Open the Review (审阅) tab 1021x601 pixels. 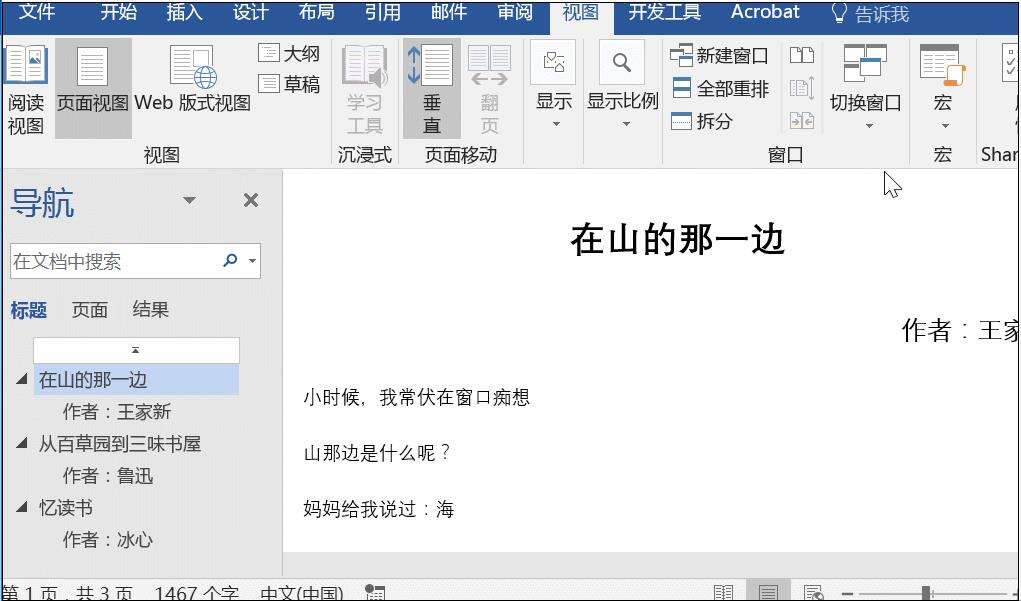pyautogui.click(x=514, y=12)
